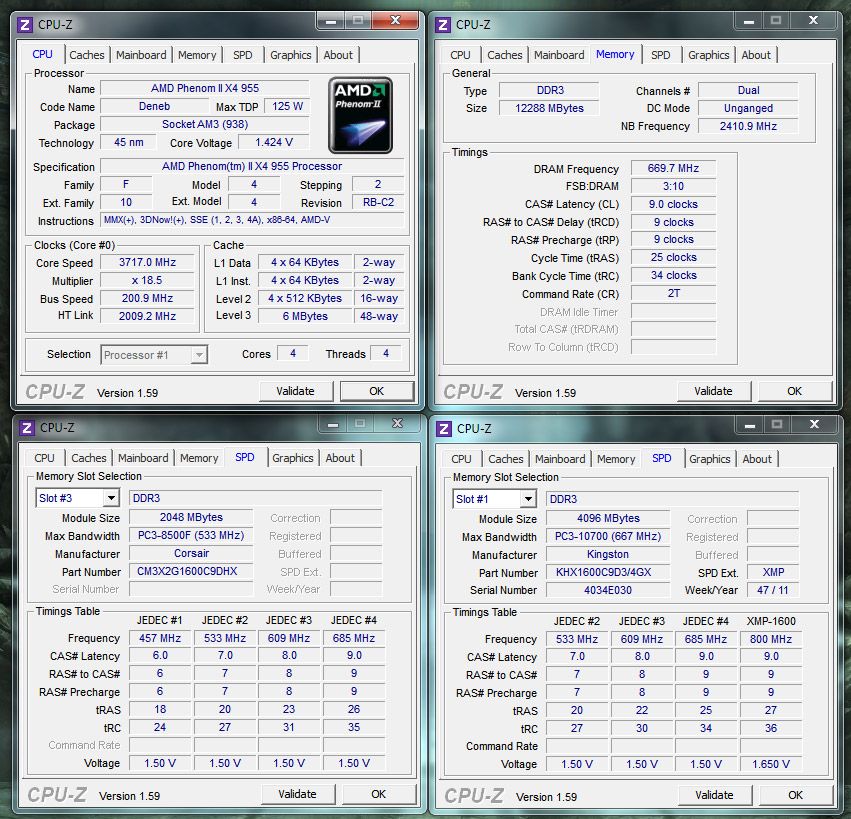Click the DC Mode 'Unganged' value
The height and width of the screenshot is (819, 851).
[748, 108]
